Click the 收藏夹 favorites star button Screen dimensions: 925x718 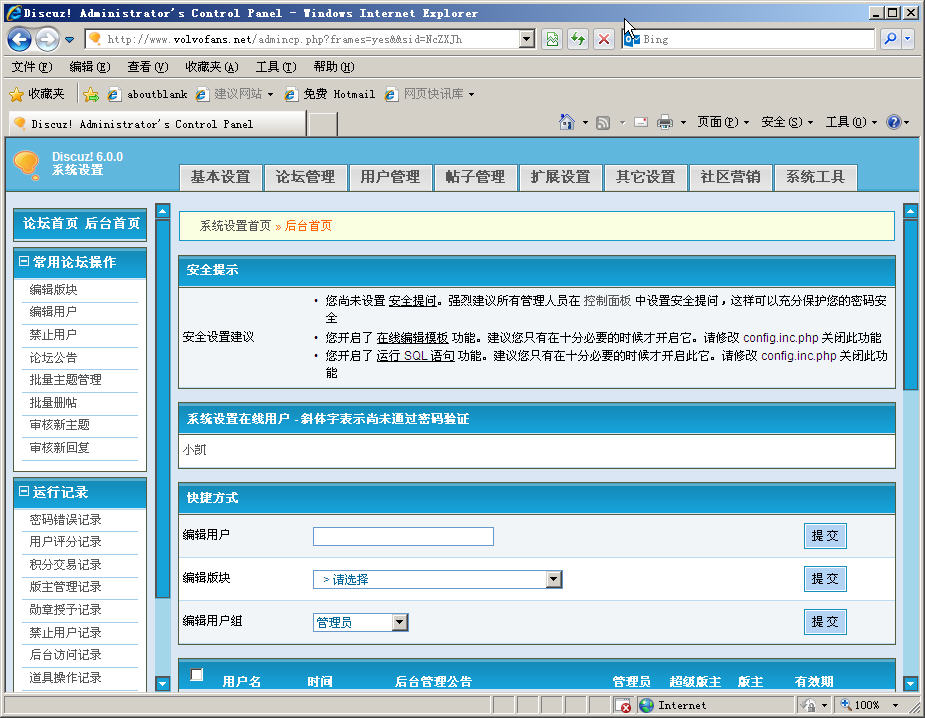[37, 94]
